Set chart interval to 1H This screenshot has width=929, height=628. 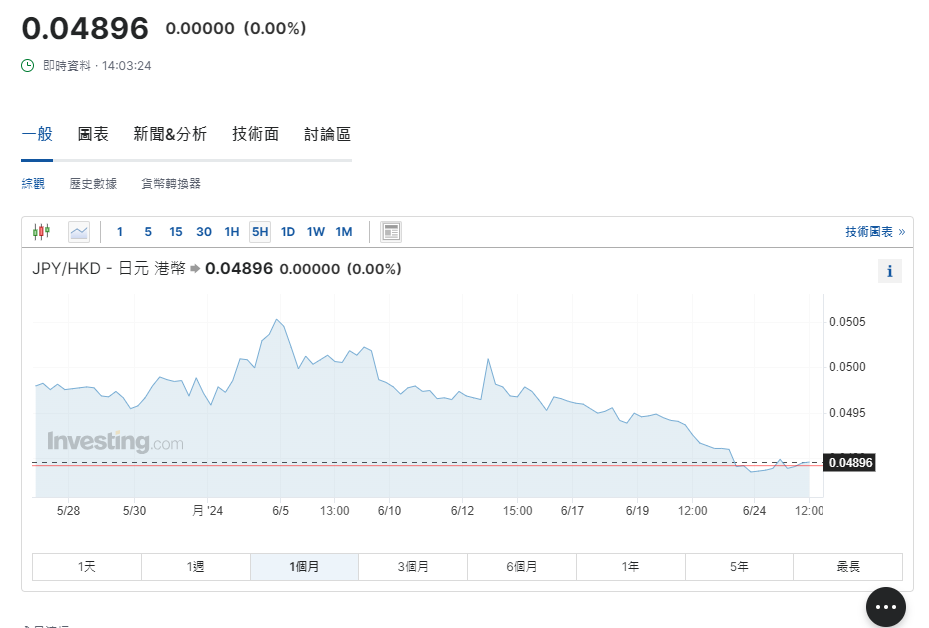[x=232, y=232]
